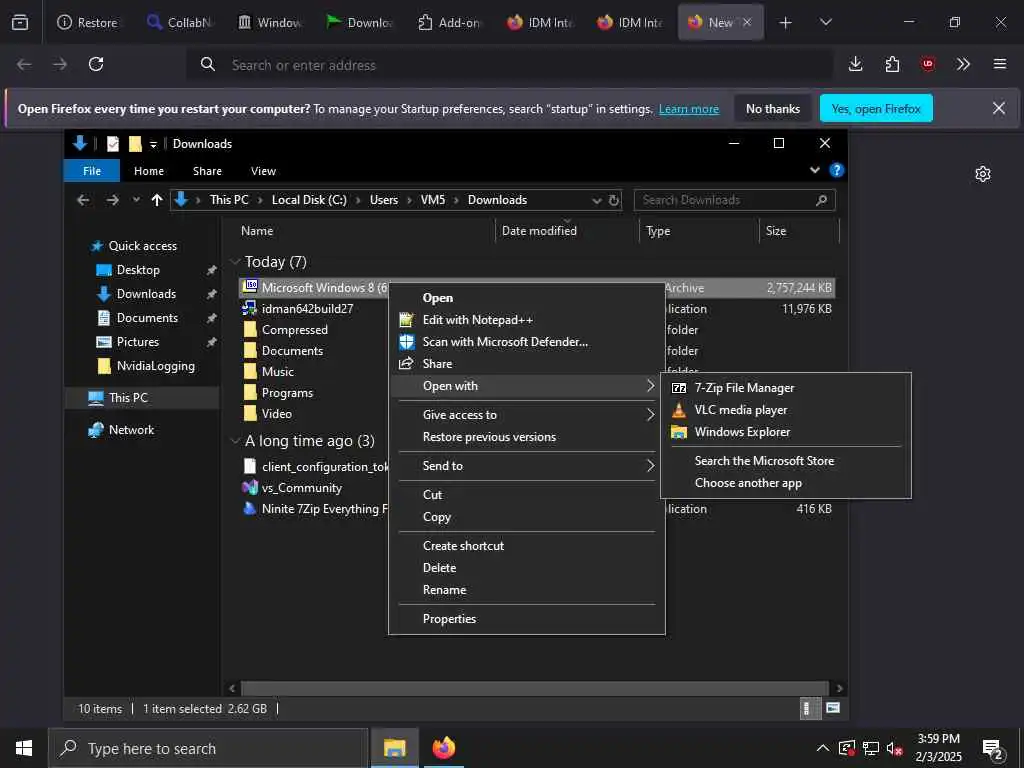Open the Learn more link
The width and height of the screenshot is (1024, 768).
pos(688,109)
